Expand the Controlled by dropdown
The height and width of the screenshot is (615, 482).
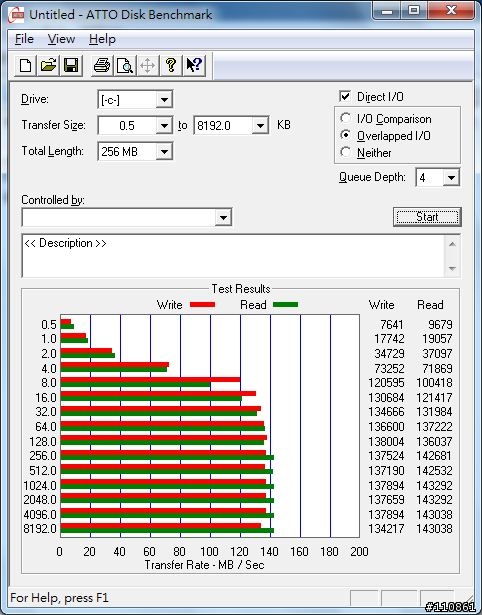click(223, 217)
